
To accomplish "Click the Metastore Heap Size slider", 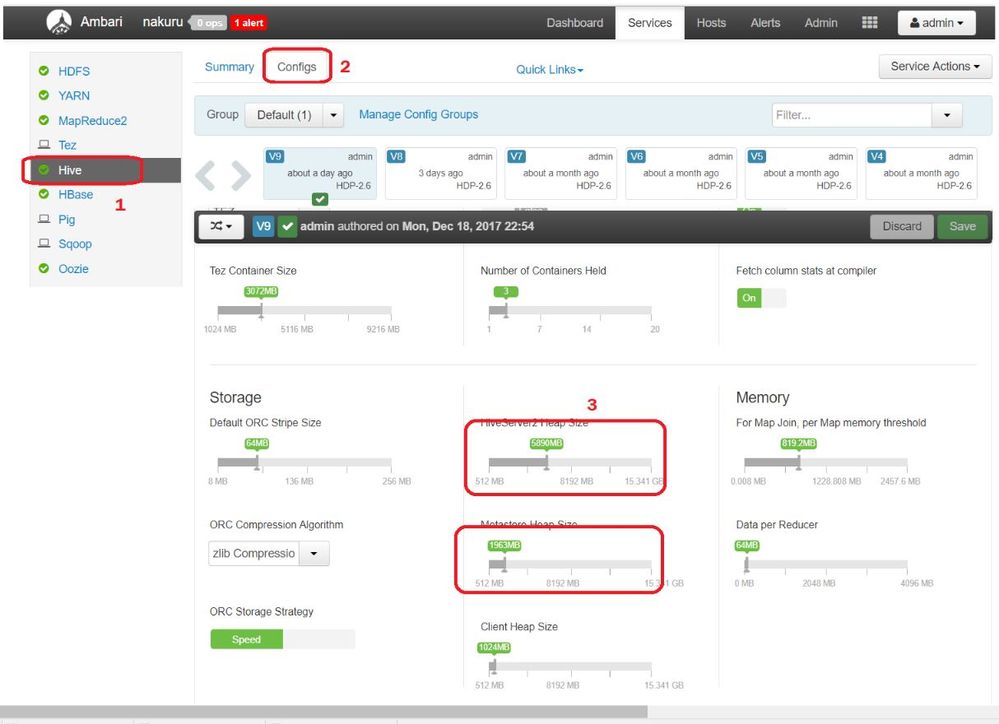I will [570, 564].
